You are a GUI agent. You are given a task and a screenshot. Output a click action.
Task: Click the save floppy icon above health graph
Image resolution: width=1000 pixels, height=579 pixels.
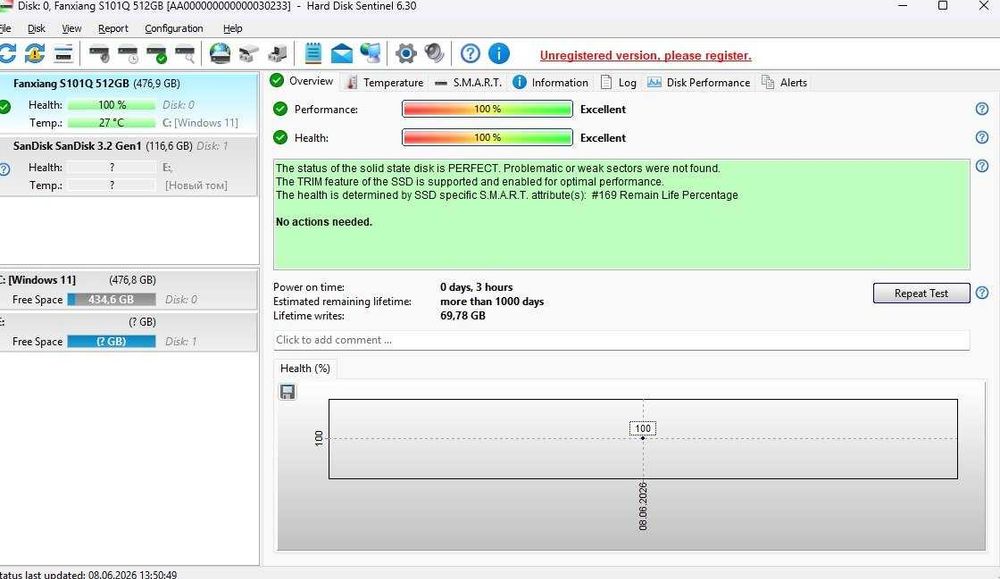click(288, 392)
